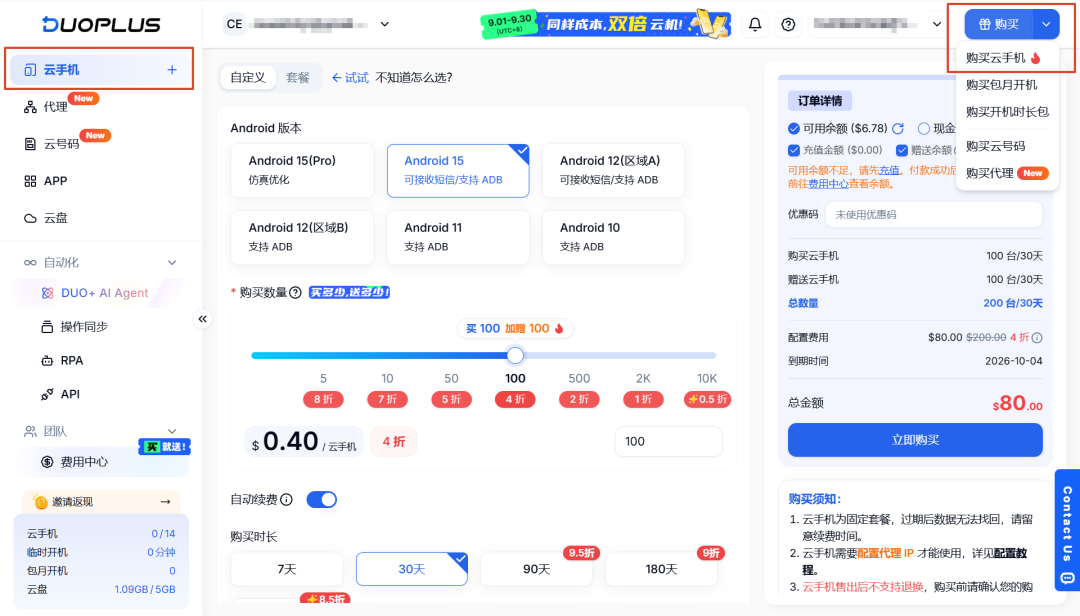Go to the APP sidebar section
This screenshot has width=1080, height=616.
(55, 181)
